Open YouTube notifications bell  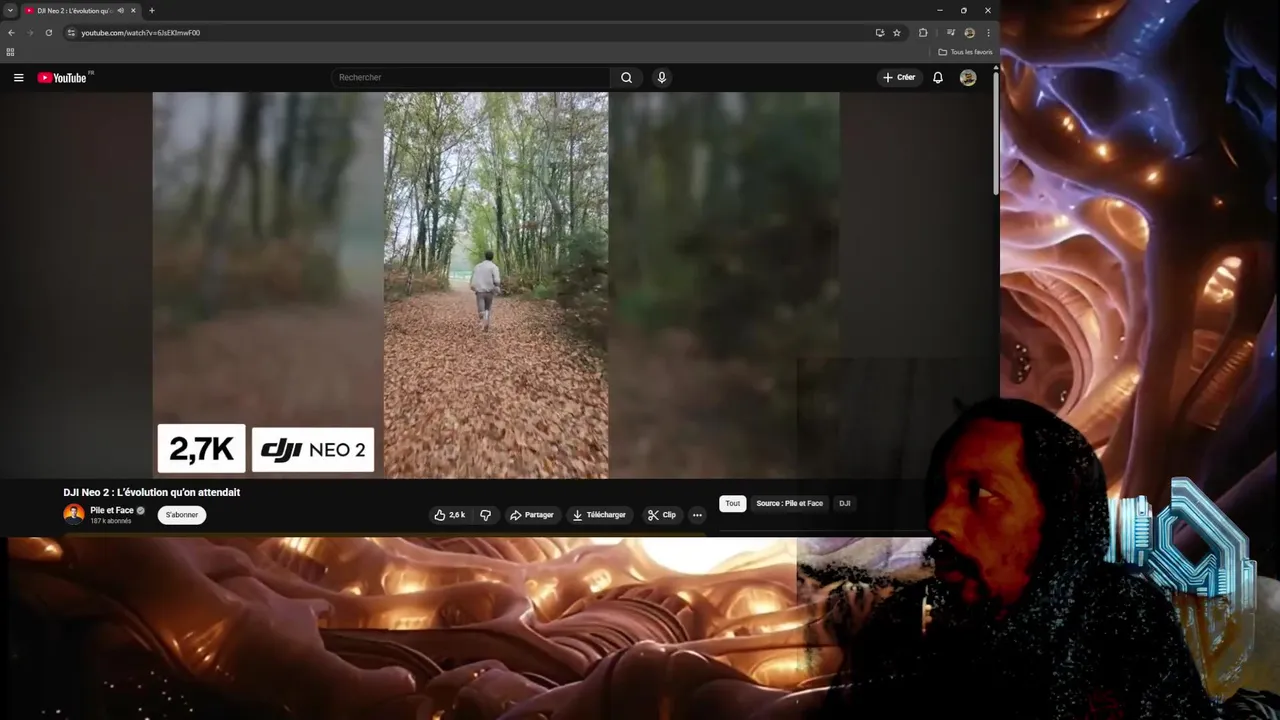coord(938,78)
